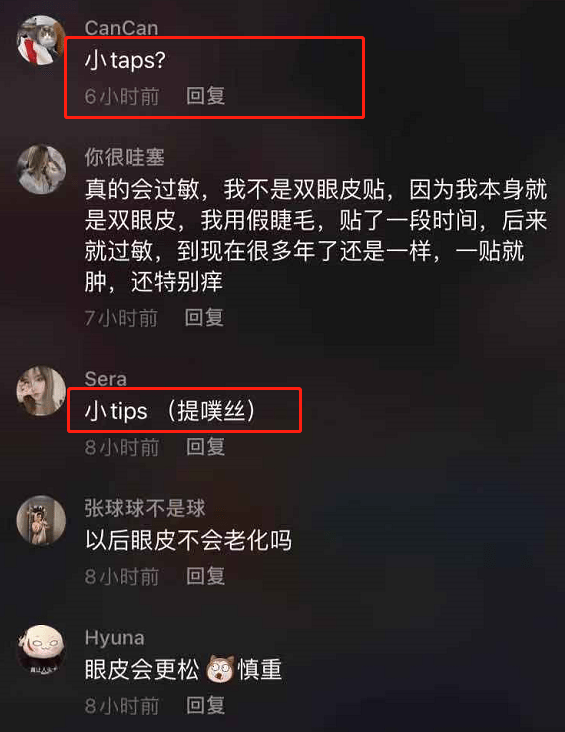This screenshot has height=732, width=565.
Task: Reply to 你很哇塞's allergy comment
Action: 205,318
